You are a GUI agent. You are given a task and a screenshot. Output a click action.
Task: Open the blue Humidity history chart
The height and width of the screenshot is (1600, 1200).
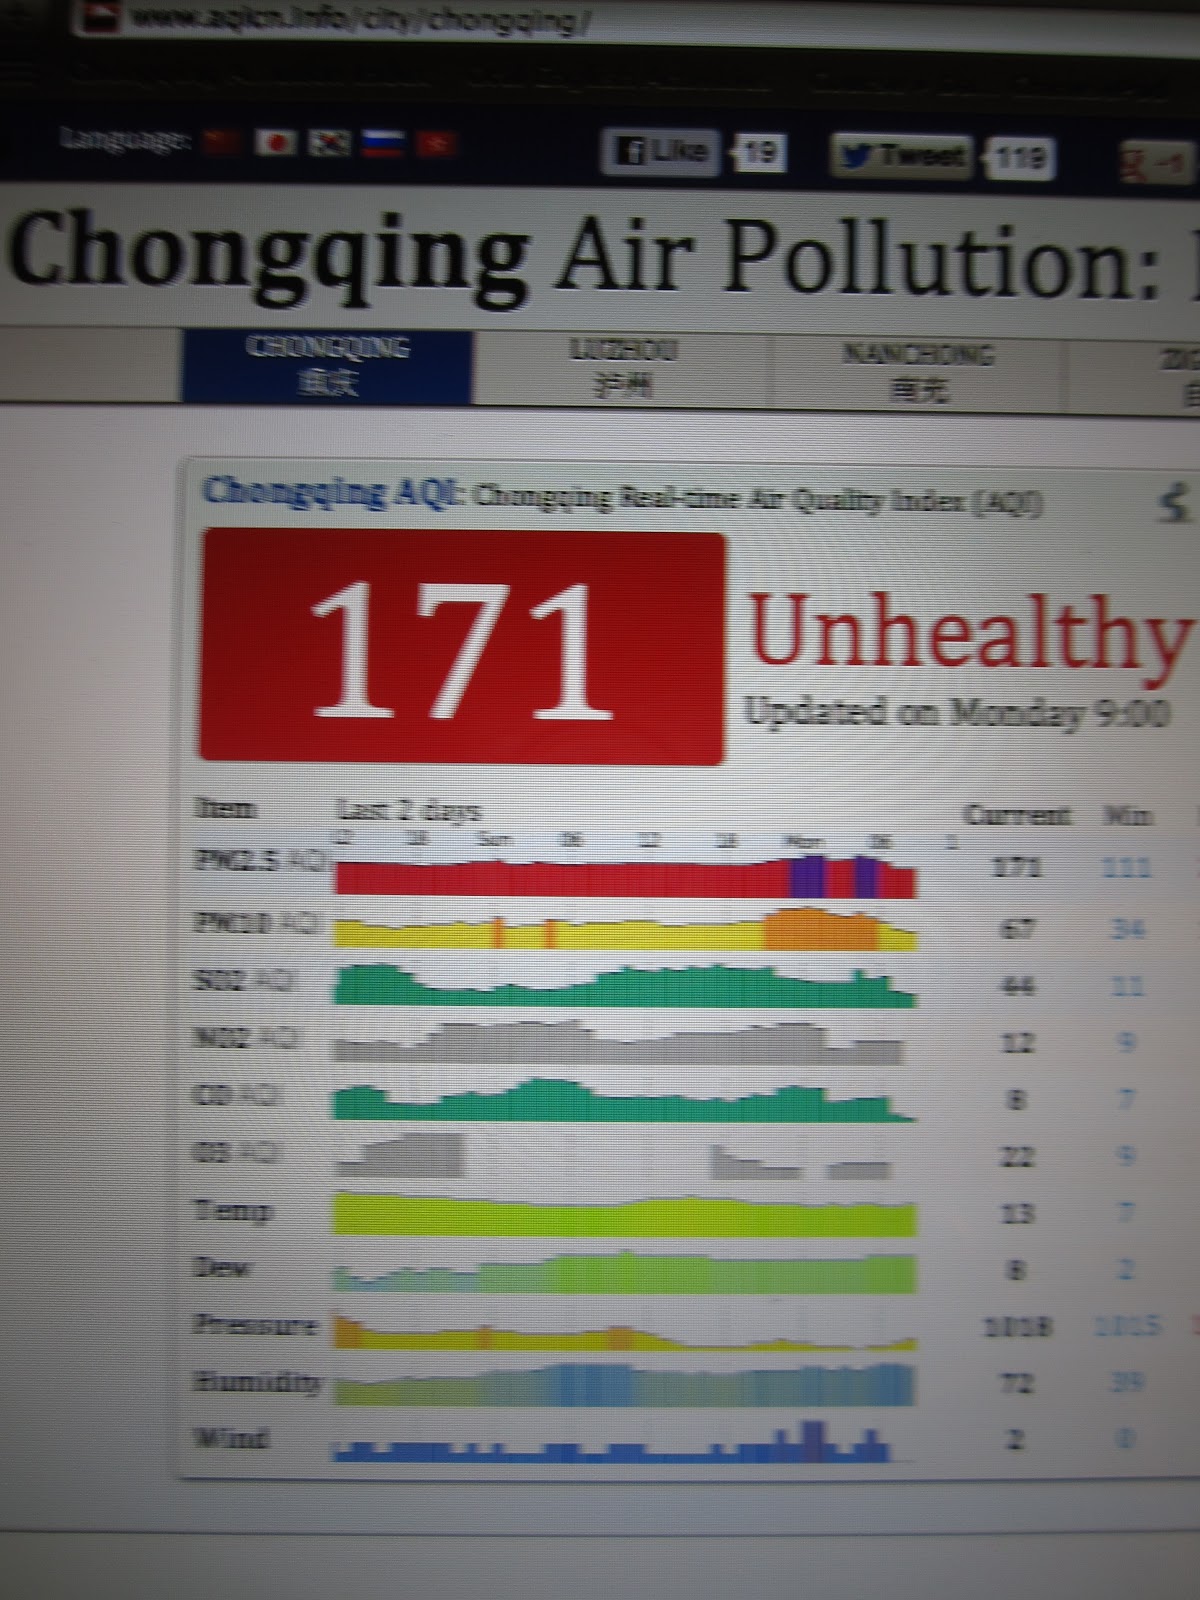coord(625,1385)
